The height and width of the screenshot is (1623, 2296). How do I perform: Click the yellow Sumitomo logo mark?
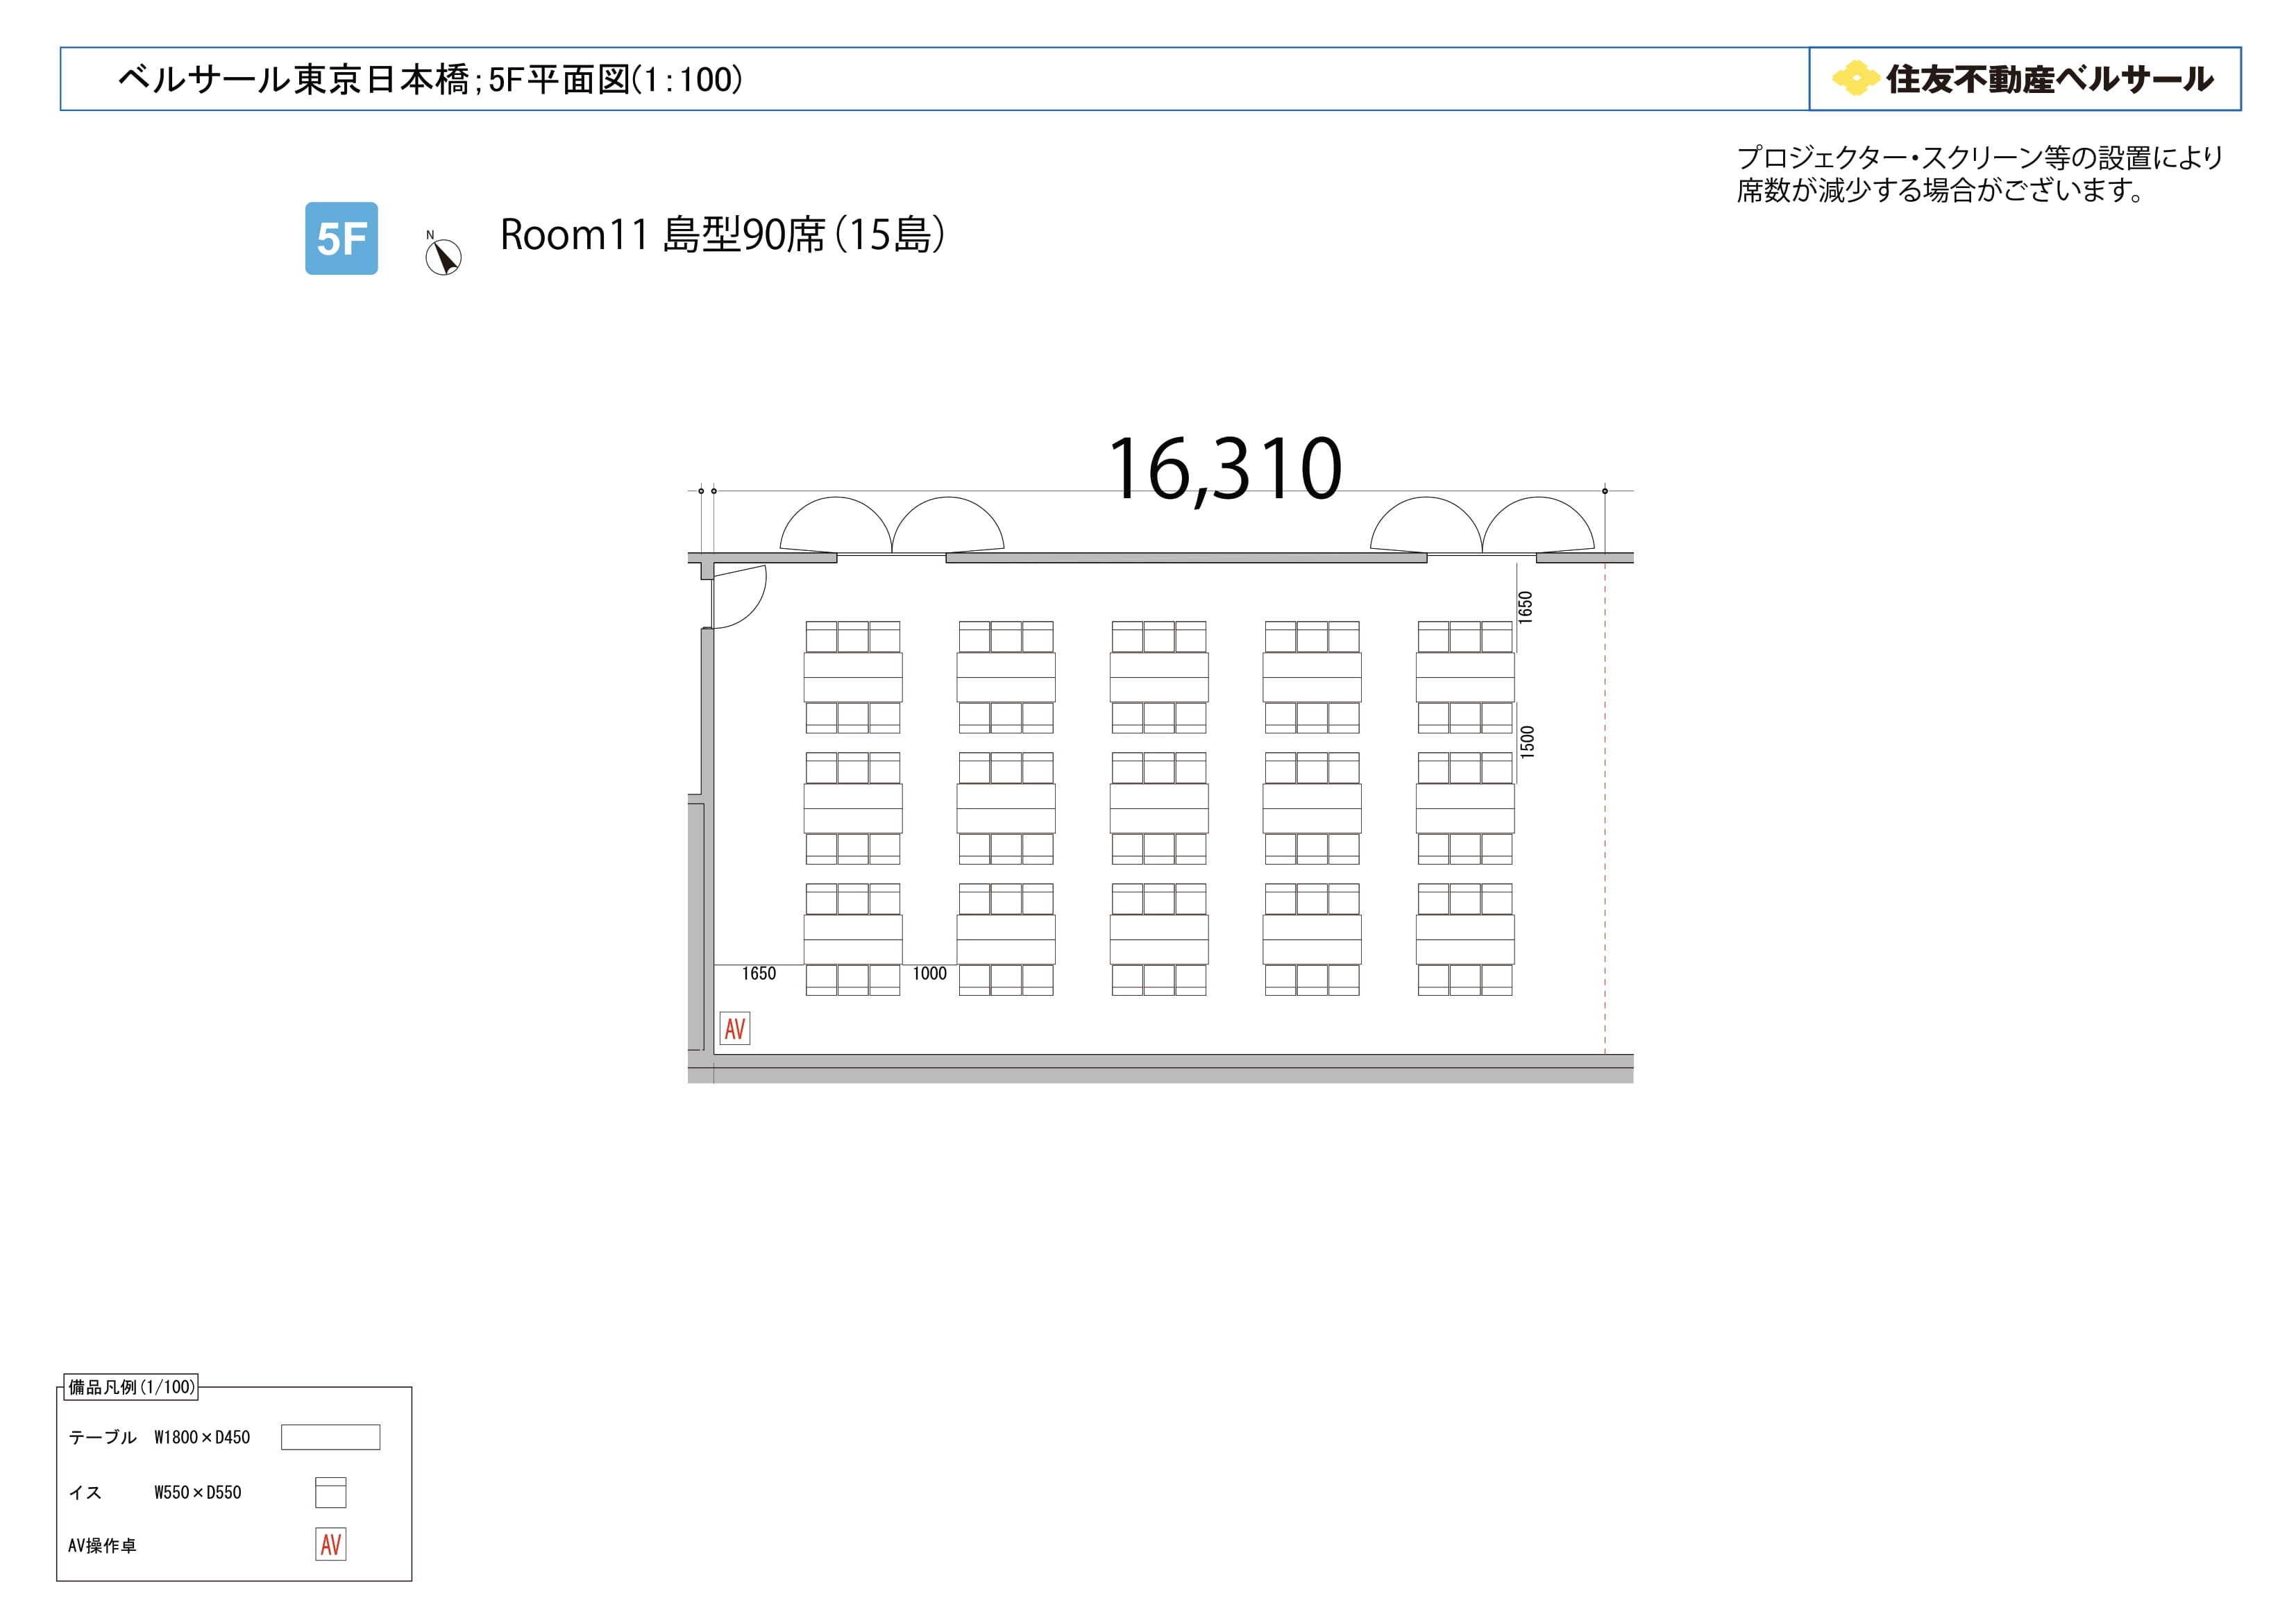click(1855, 78)
